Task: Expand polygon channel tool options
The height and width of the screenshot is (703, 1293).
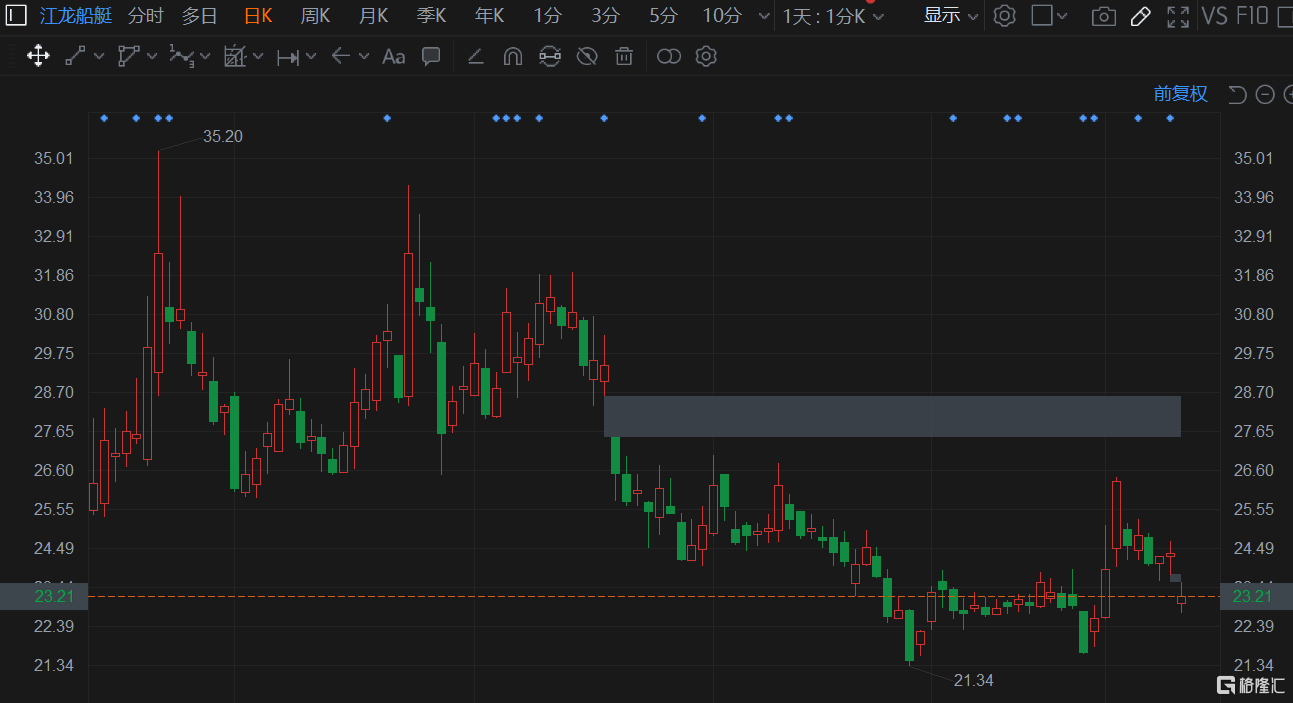Action: click(x=152, y=57)
